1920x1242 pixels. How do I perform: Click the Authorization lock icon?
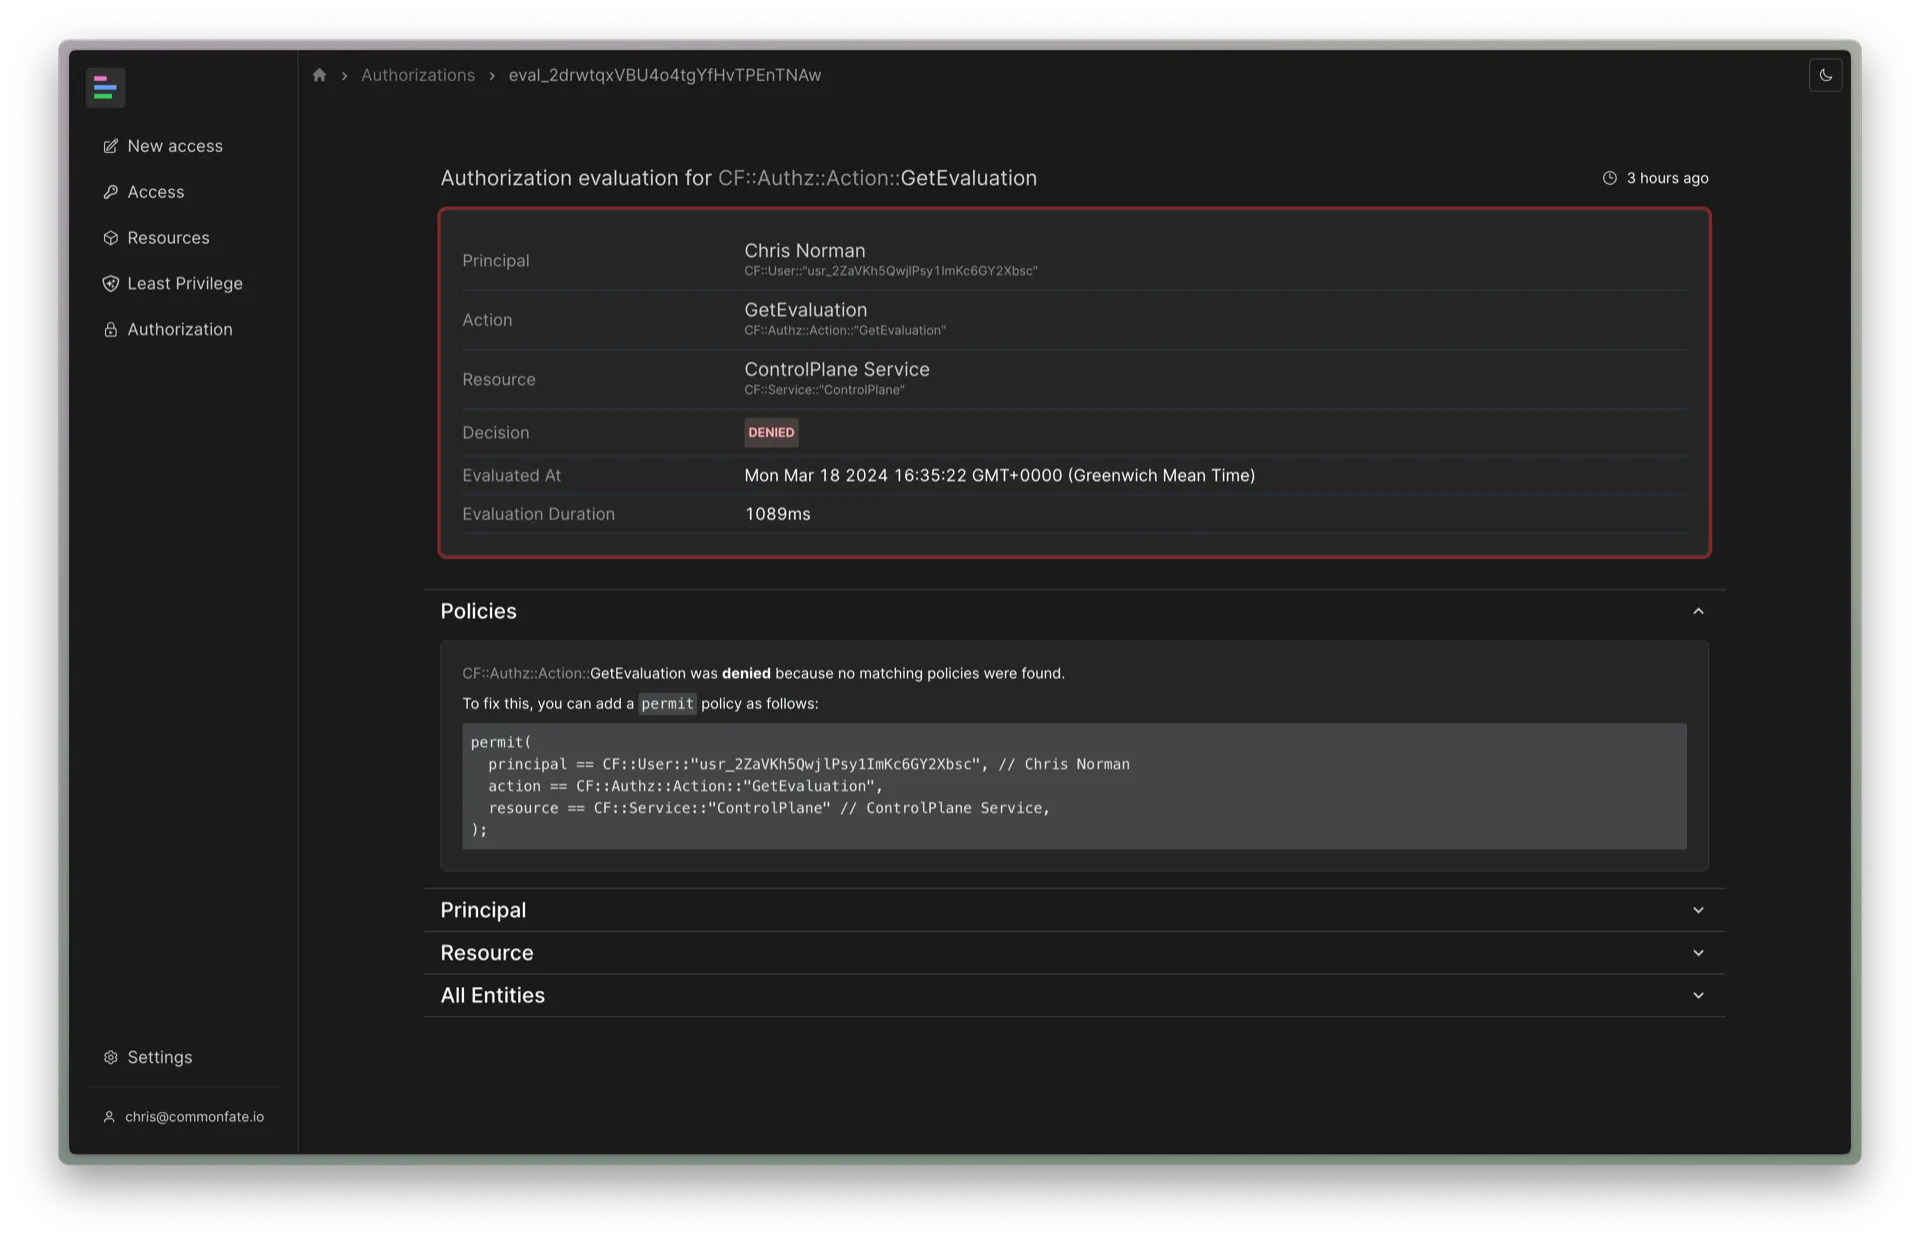click(111, 330)
